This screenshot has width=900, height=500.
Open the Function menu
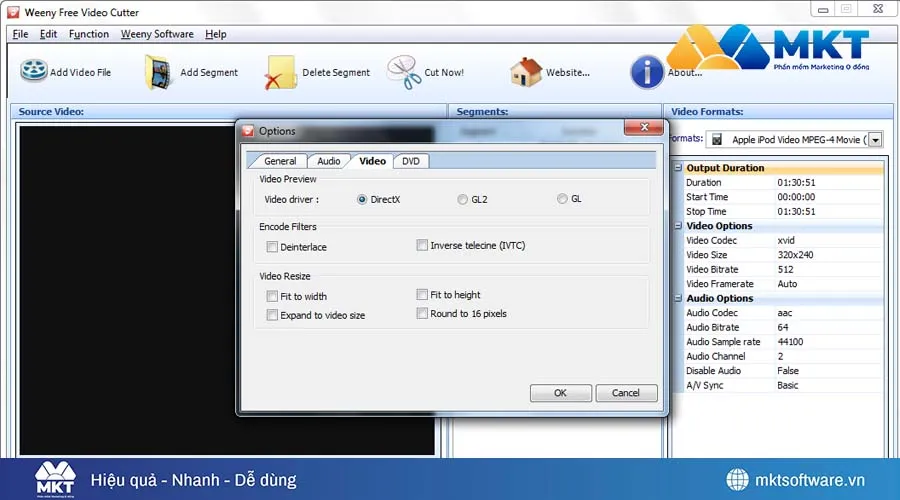[89, 34]
